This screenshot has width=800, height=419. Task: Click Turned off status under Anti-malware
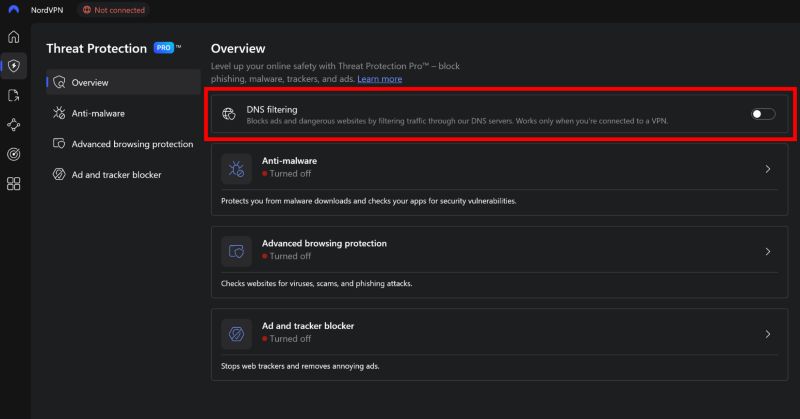point(287,174)
